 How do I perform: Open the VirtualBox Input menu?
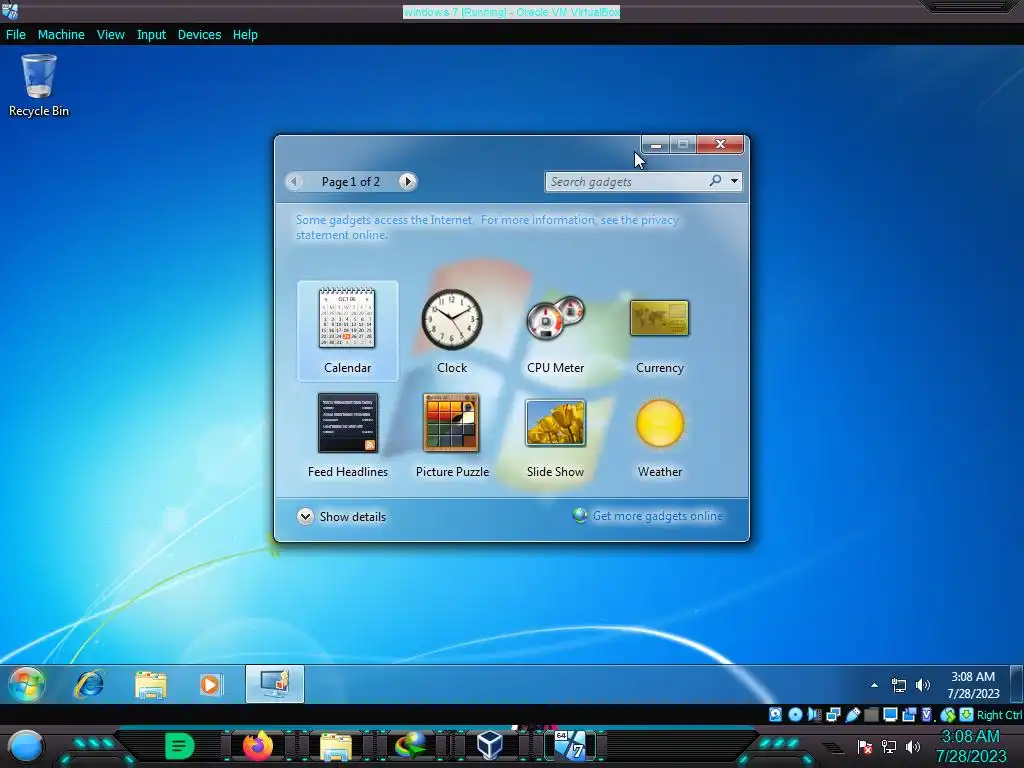(x=151, y=35)
